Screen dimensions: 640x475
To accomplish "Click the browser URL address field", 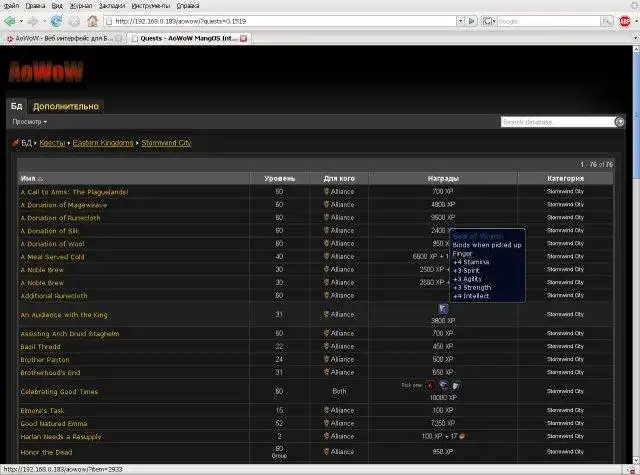I will 280,21.
